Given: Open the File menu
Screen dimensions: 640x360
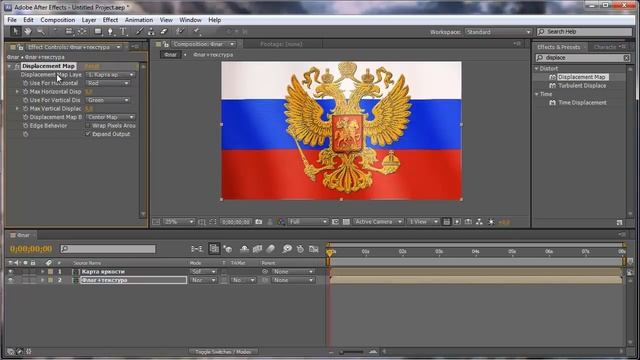Looking at the screenshot, I should [12, 20].
